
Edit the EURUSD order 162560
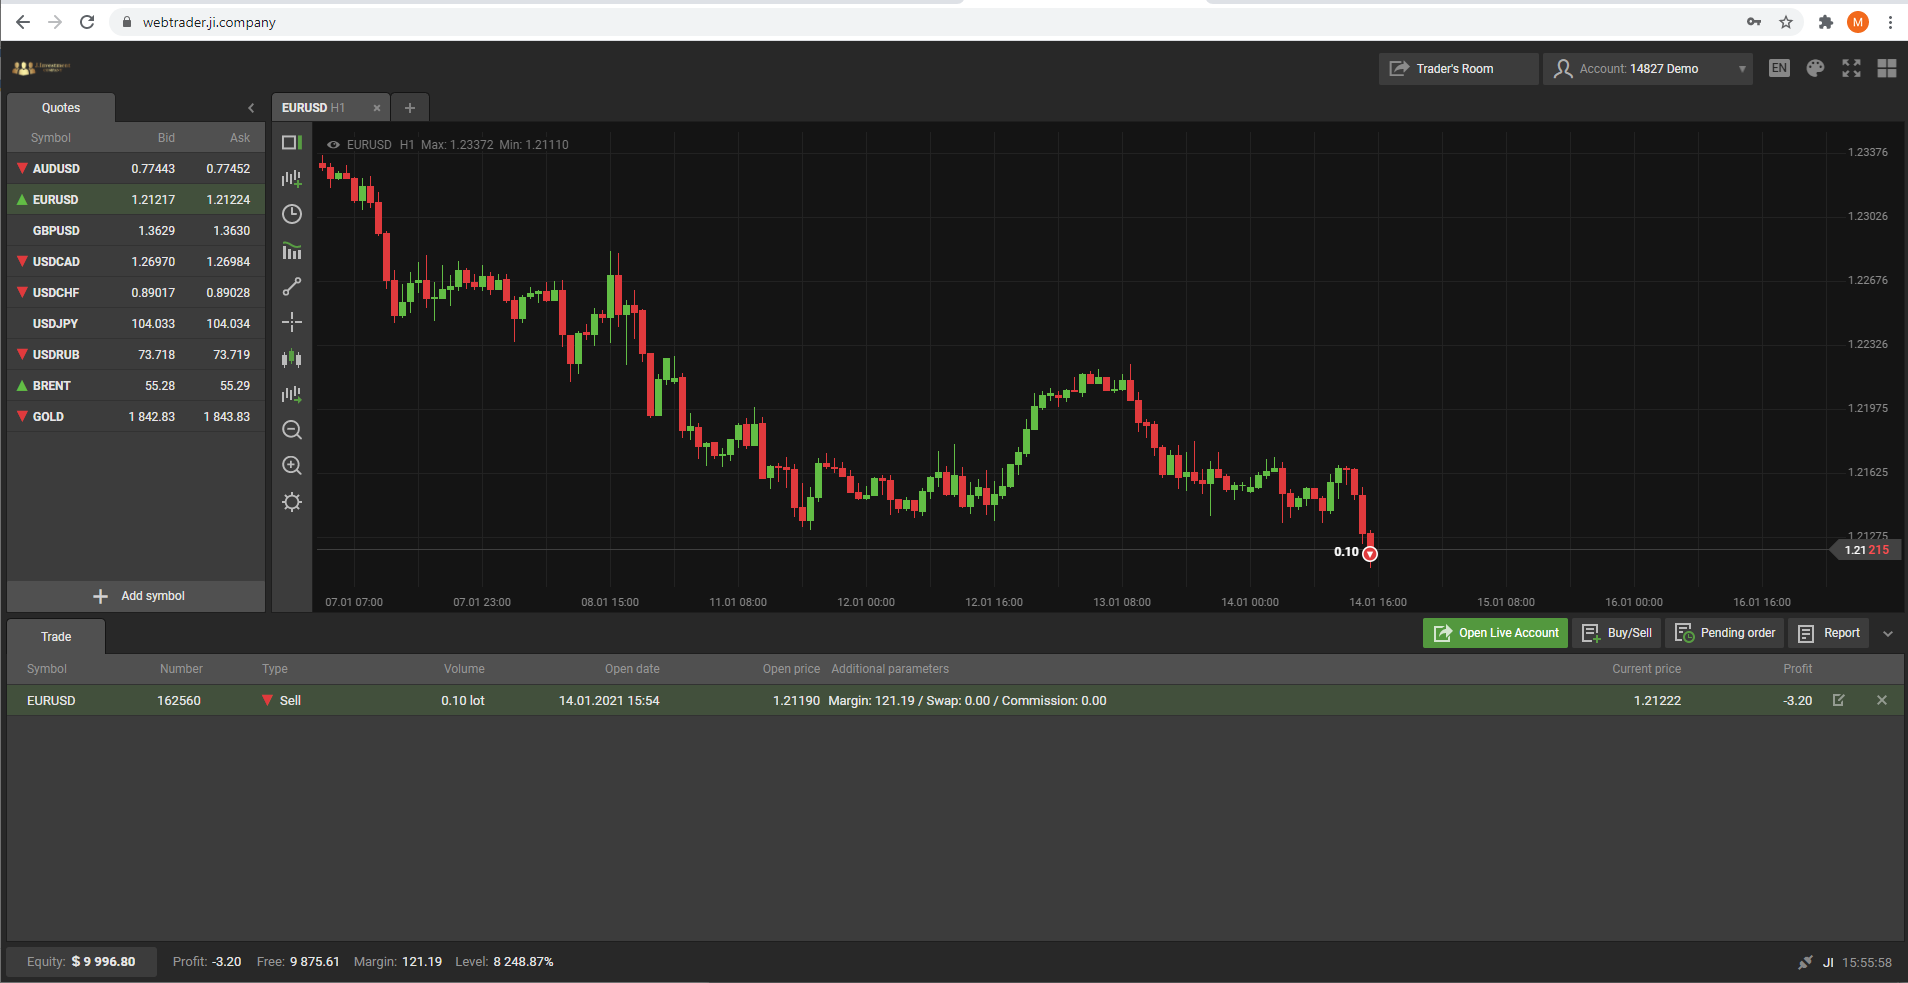(x=1838, y=700)
